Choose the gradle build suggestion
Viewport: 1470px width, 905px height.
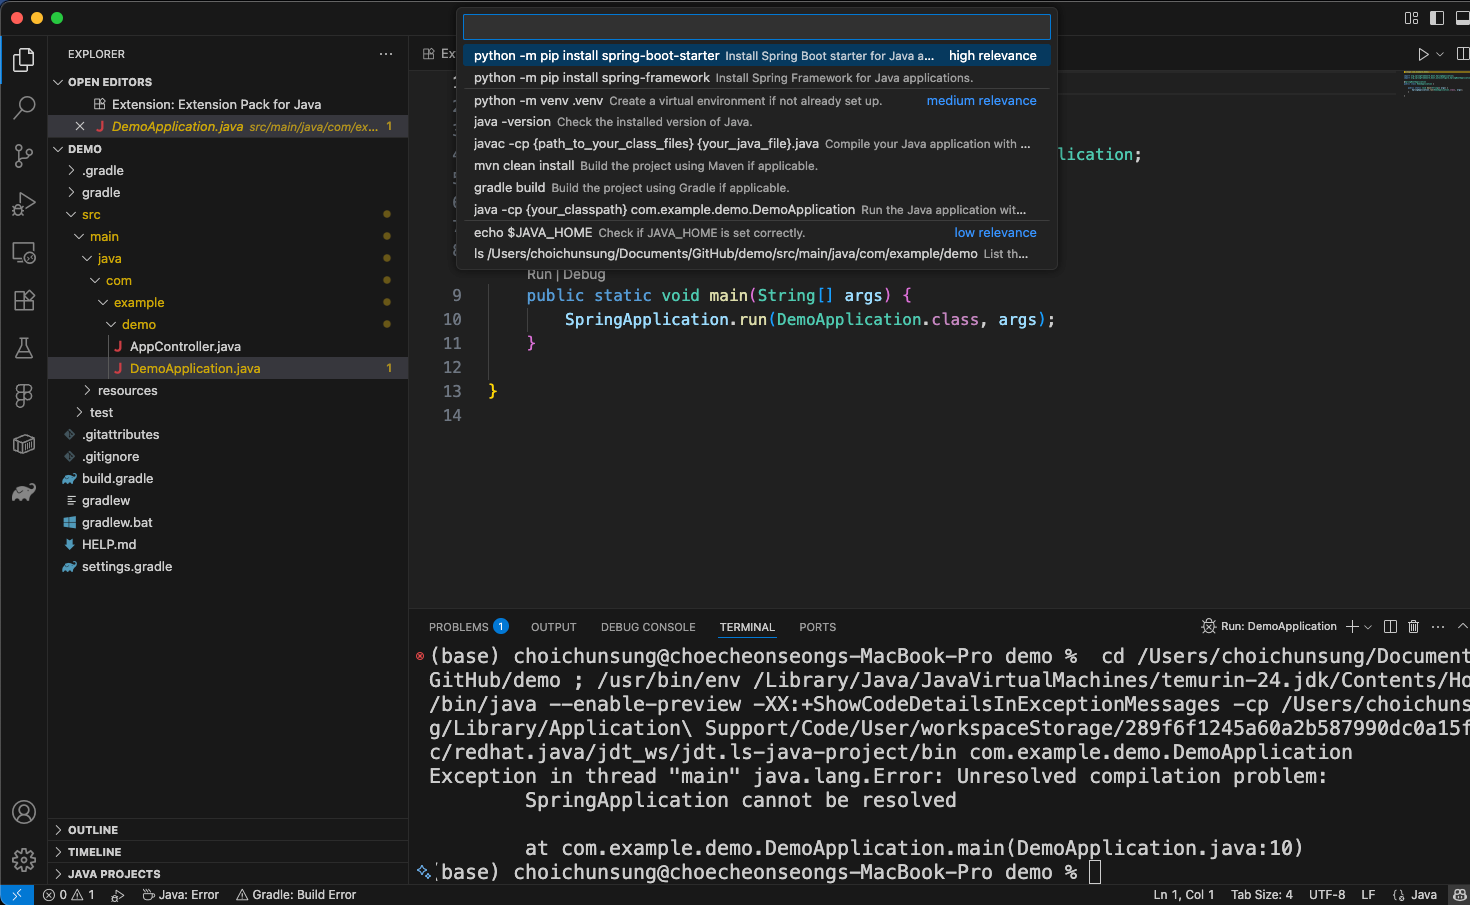[757, 188]
